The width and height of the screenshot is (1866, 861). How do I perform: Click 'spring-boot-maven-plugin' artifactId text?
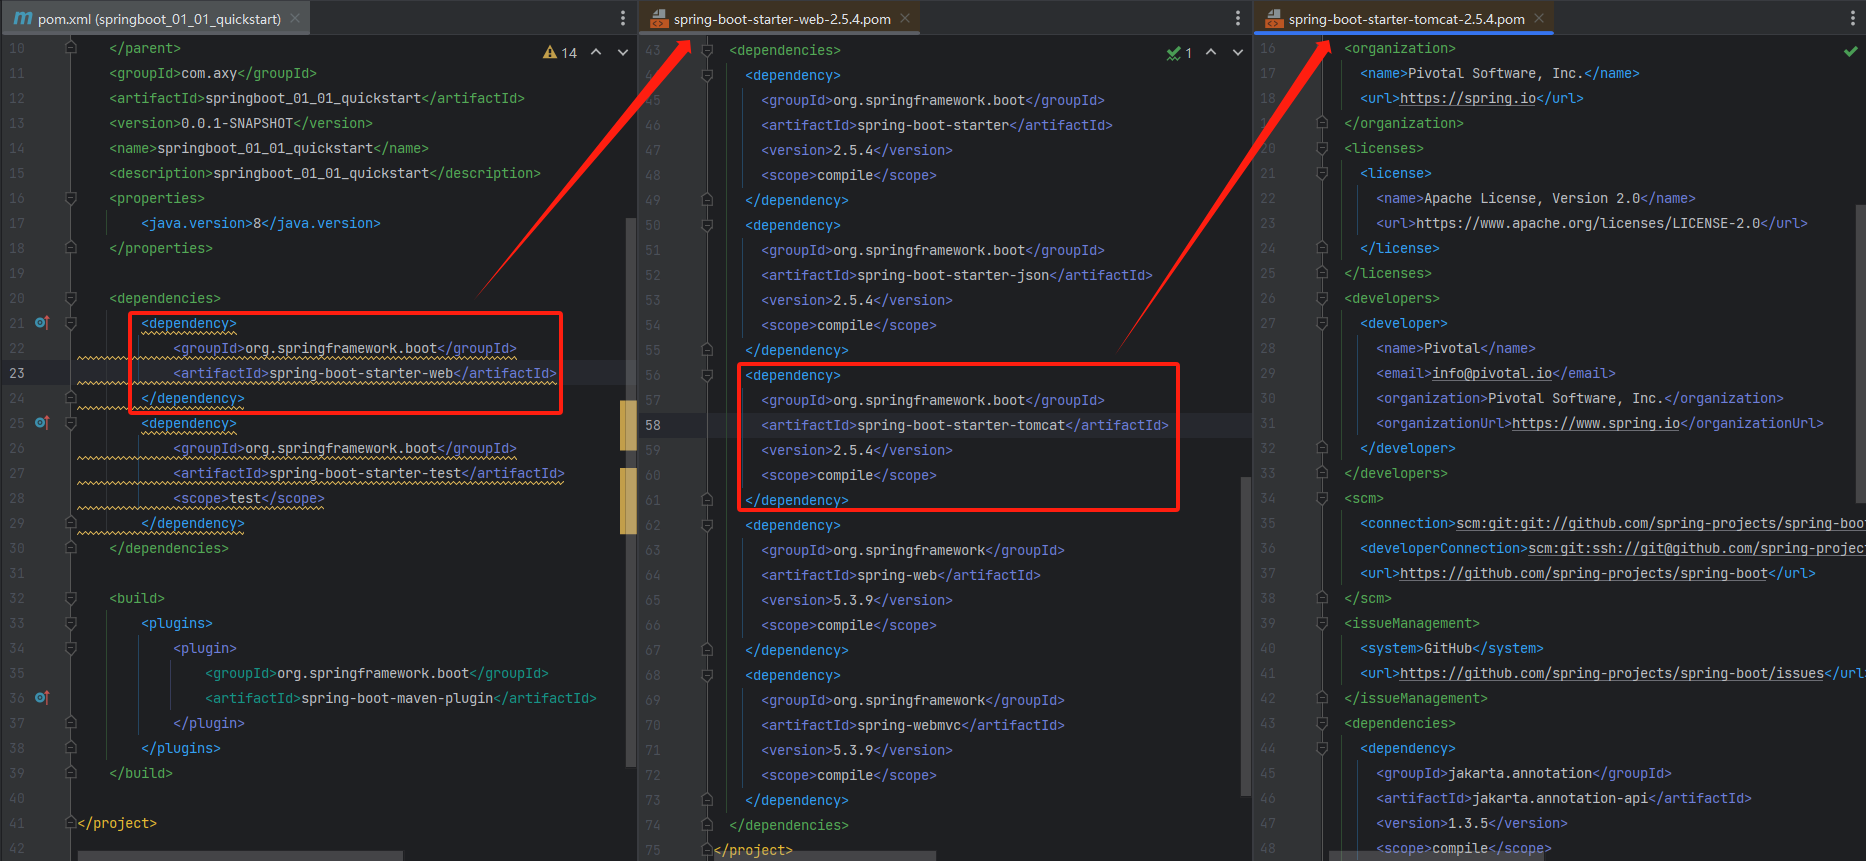click(x=397, y=698)
